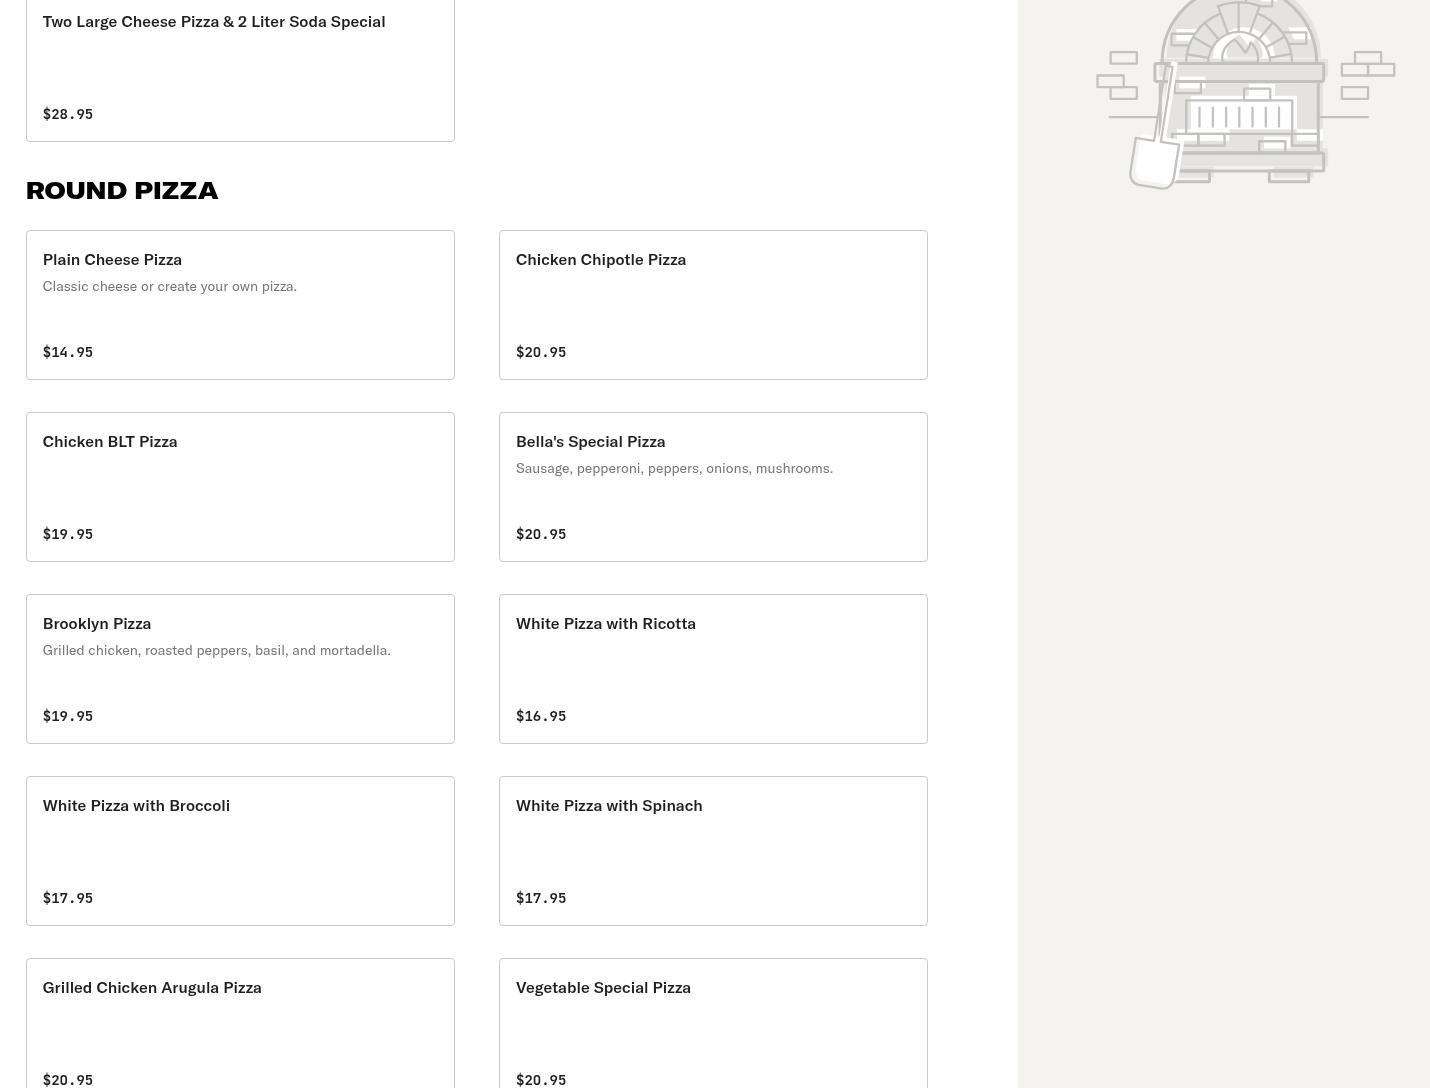Click the $19.95 price of Chicken BLT Pizza
1430x1088 pixels.
pyautogui.click(x=68, y=534)
